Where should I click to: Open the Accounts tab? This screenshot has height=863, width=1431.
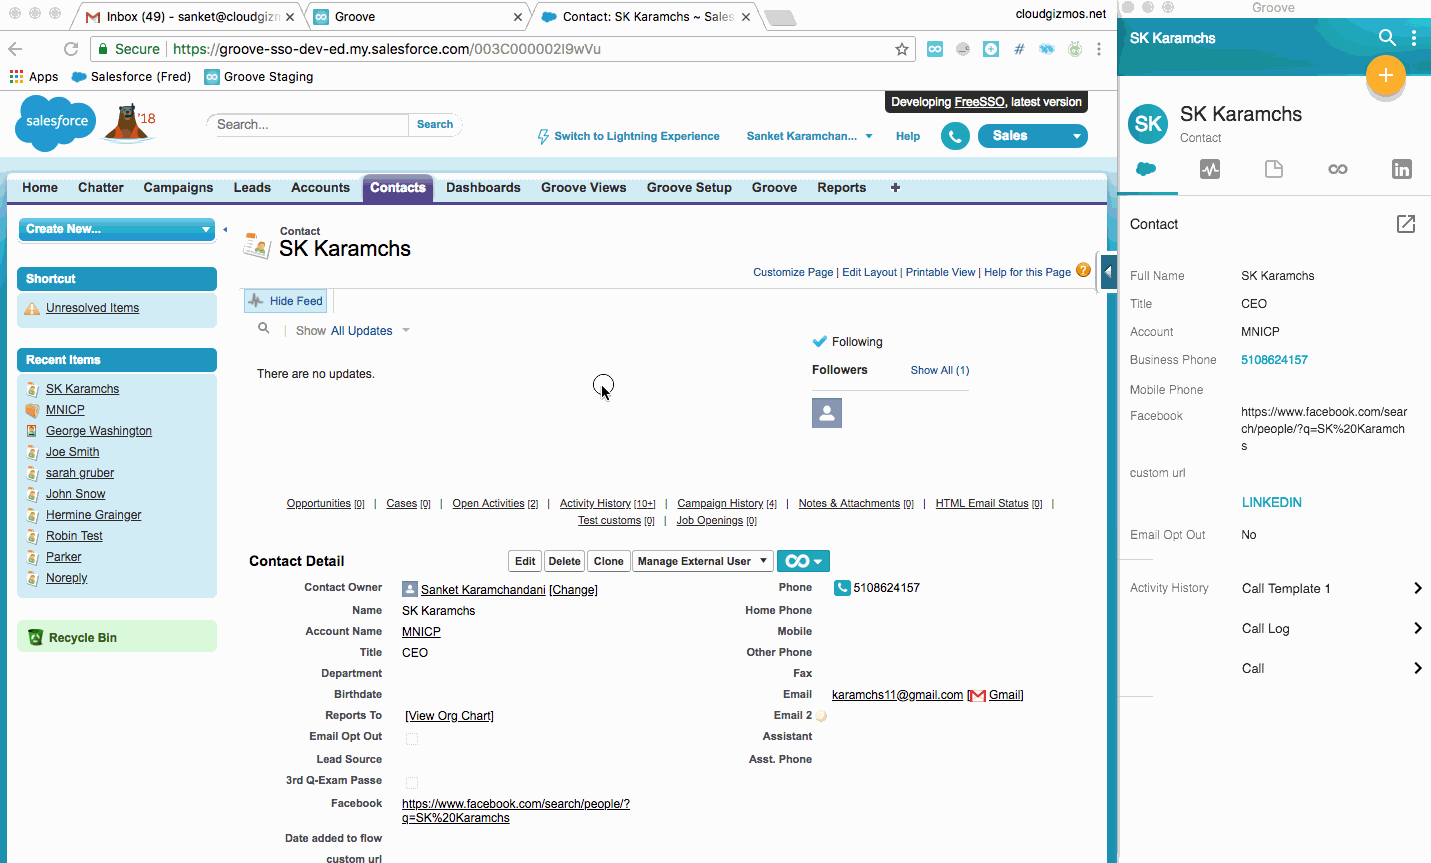(x=320, y=187)
